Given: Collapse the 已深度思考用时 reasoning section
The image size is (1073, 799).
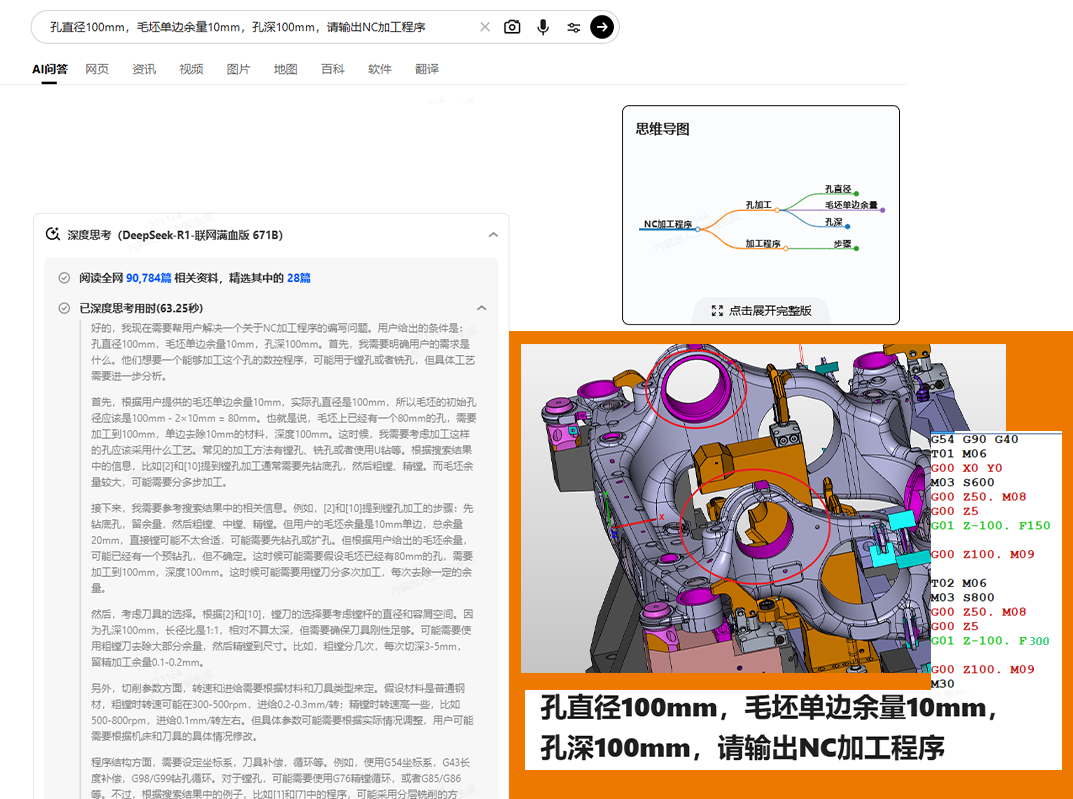Looking at the screenshot, I should (481, 308).
